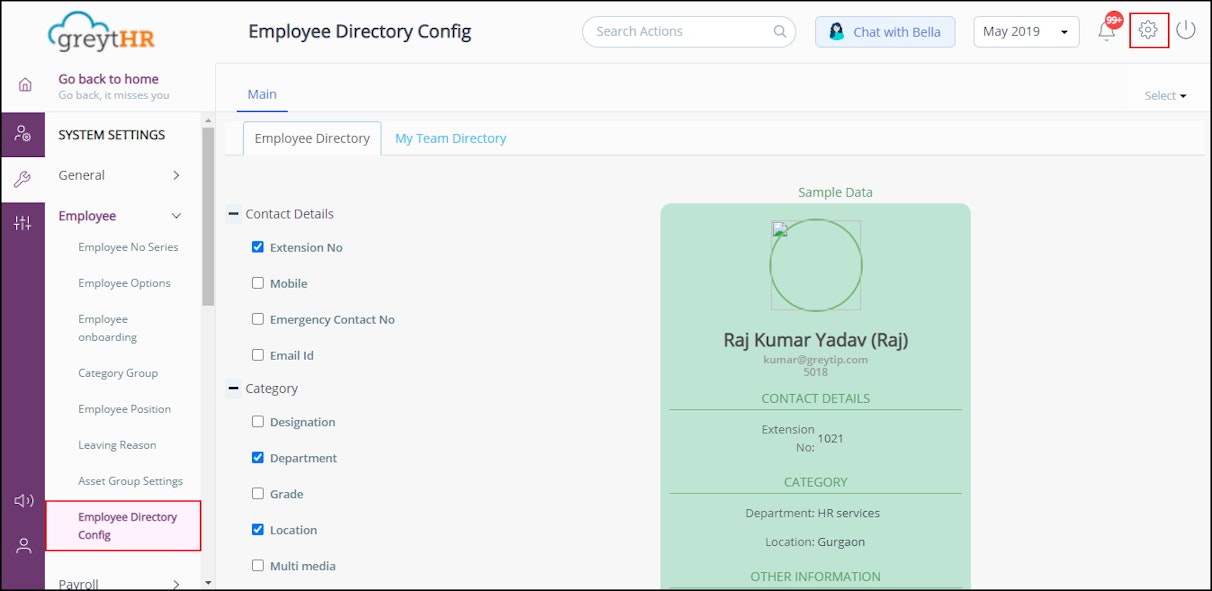This screenshot has height=591, width=1212.
Task: Collapse the Contact Details section
Action: 233,213
